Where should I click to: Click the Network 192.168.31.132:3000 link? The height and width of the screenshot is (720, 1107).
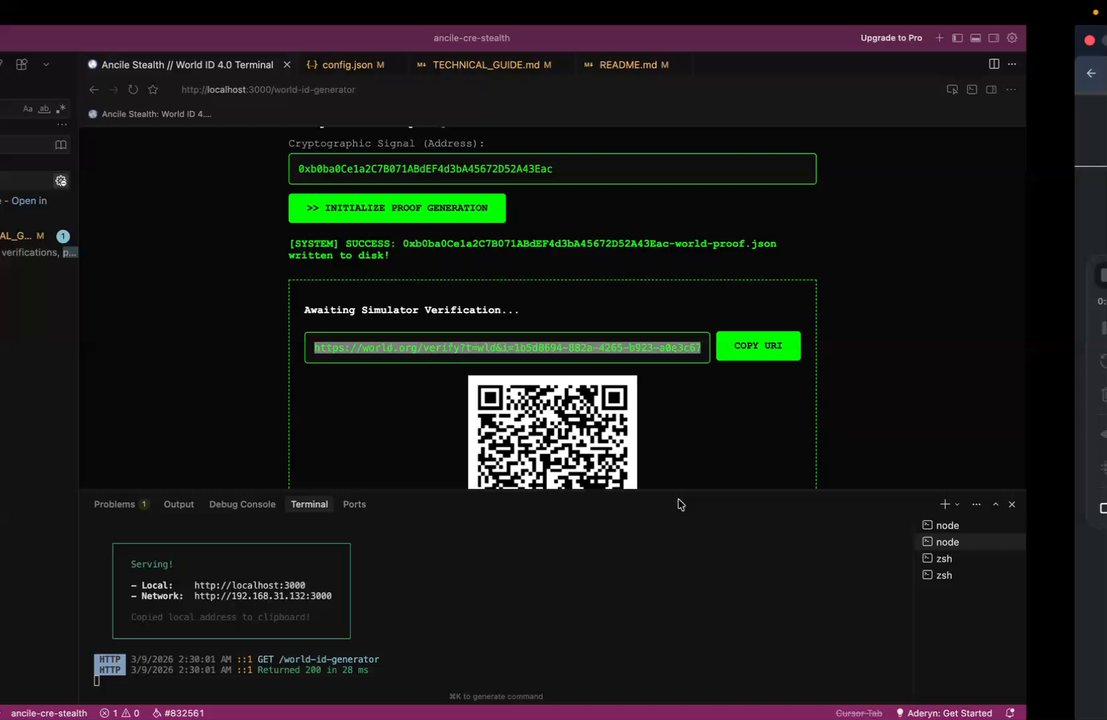pos(263,596)
